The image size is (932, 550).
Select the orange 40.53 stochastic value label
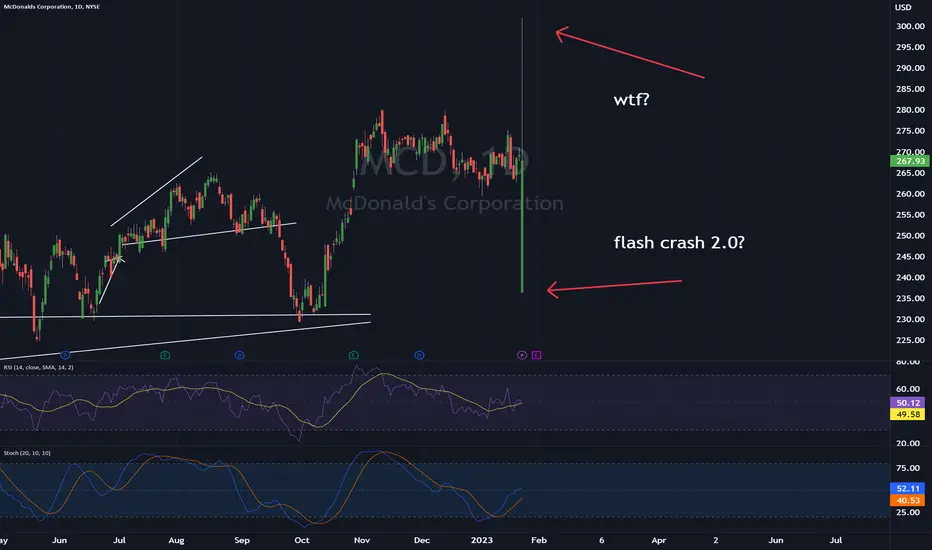(x=908, y=501)
